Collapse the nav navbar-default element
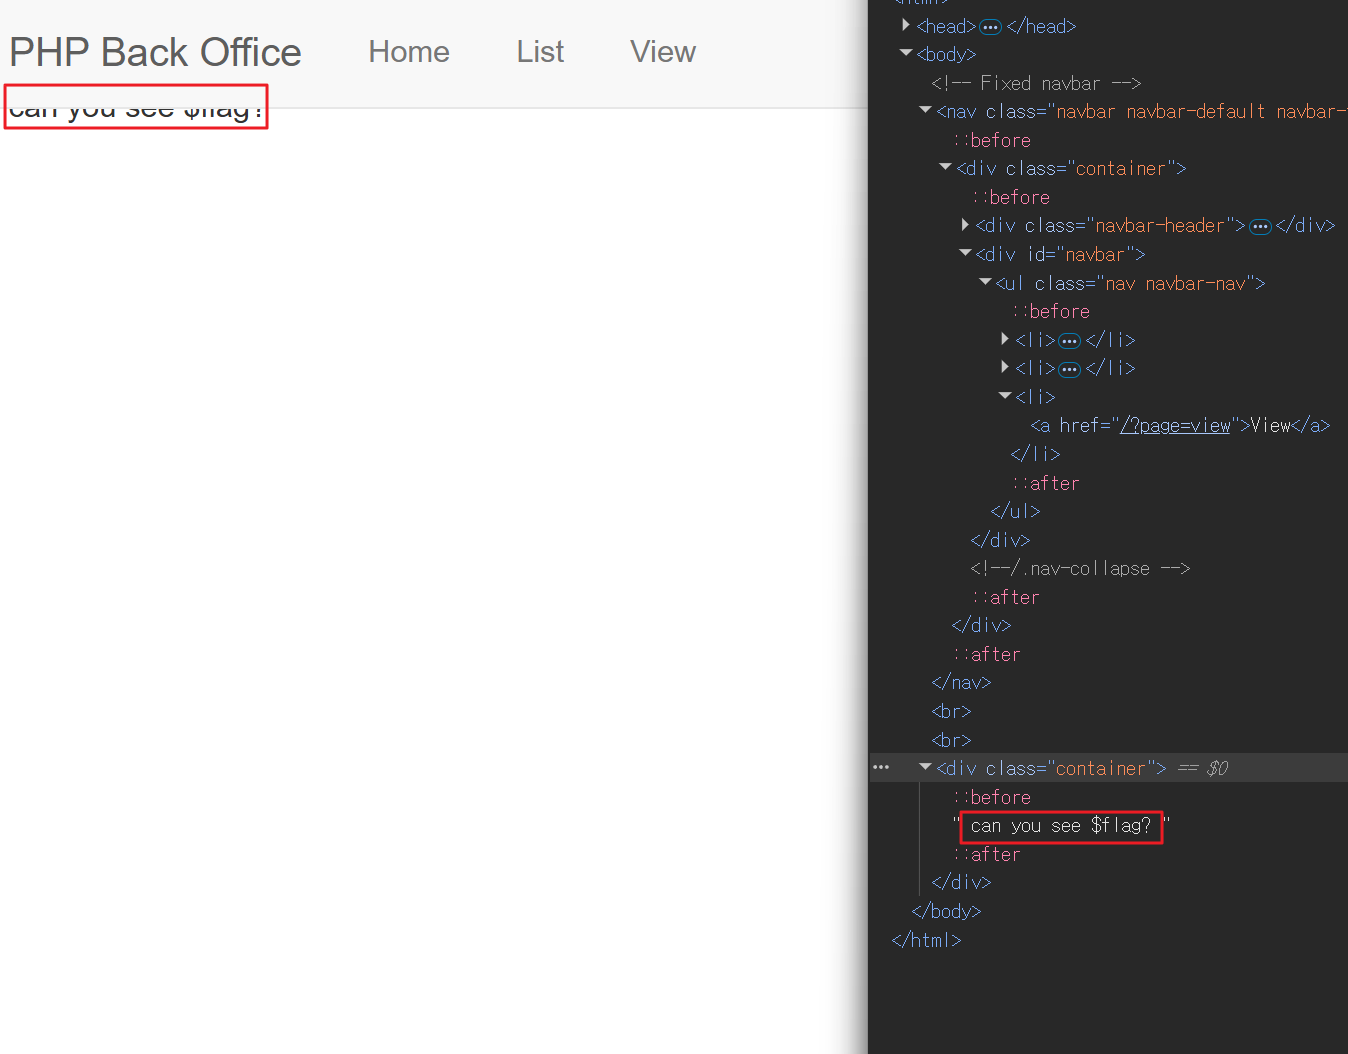This screenshot has width=1348, height=1054. pyautogui.click(x=925, y=110)
